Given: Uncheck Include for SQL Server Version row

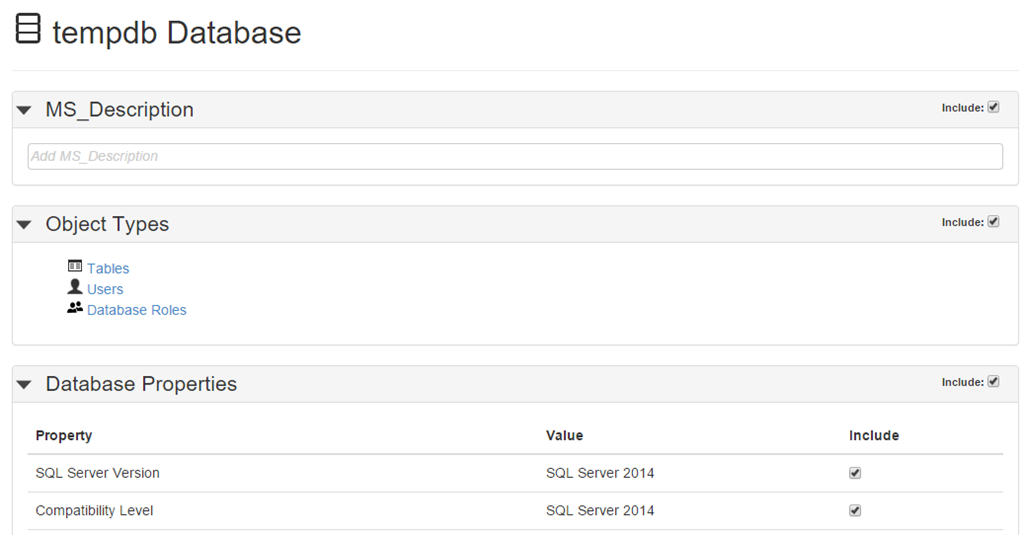Looking at the screenshot, I should 855,473.
